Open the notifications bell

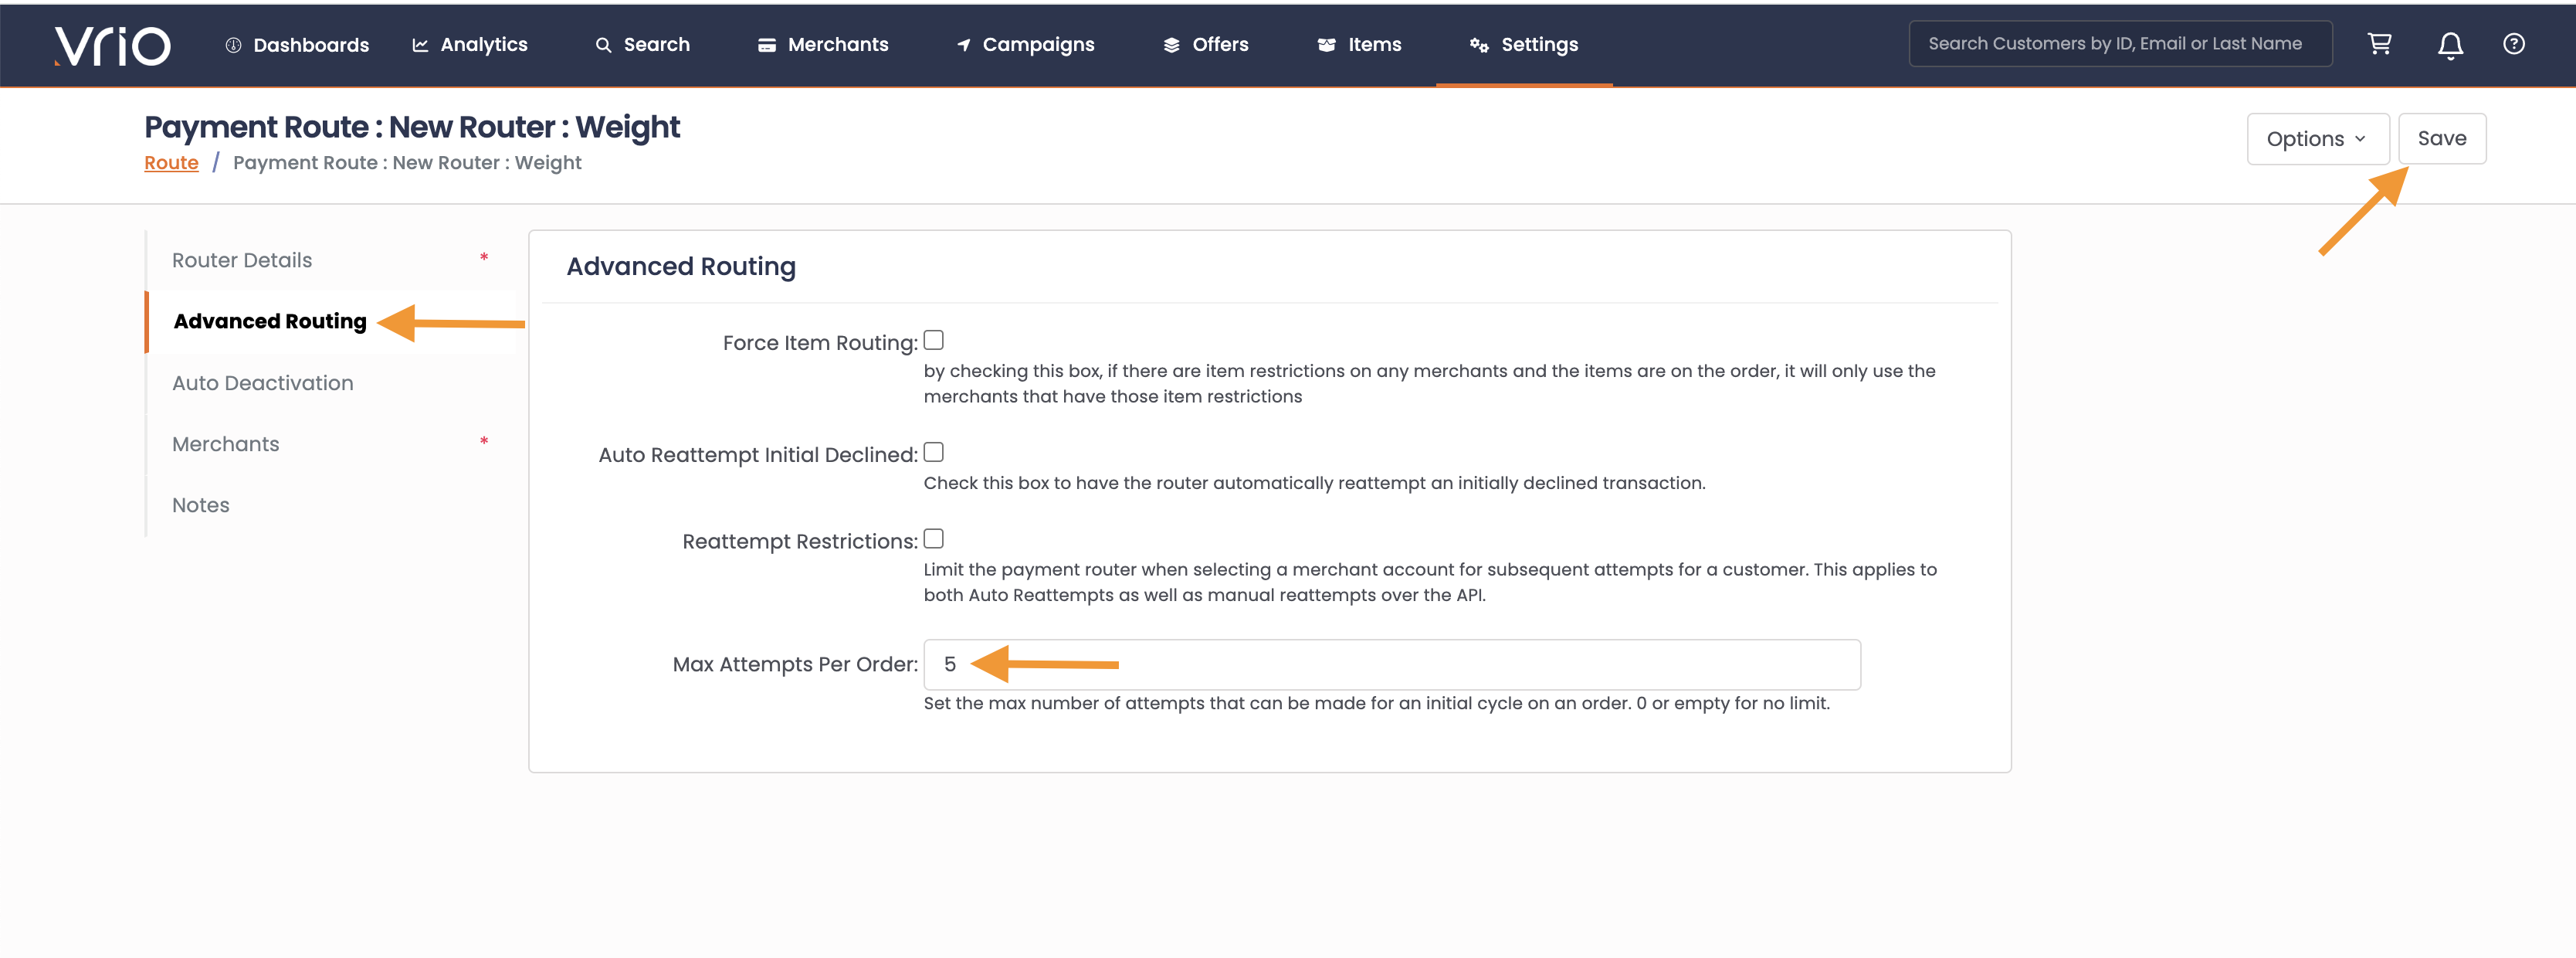tap(2450, 45)
